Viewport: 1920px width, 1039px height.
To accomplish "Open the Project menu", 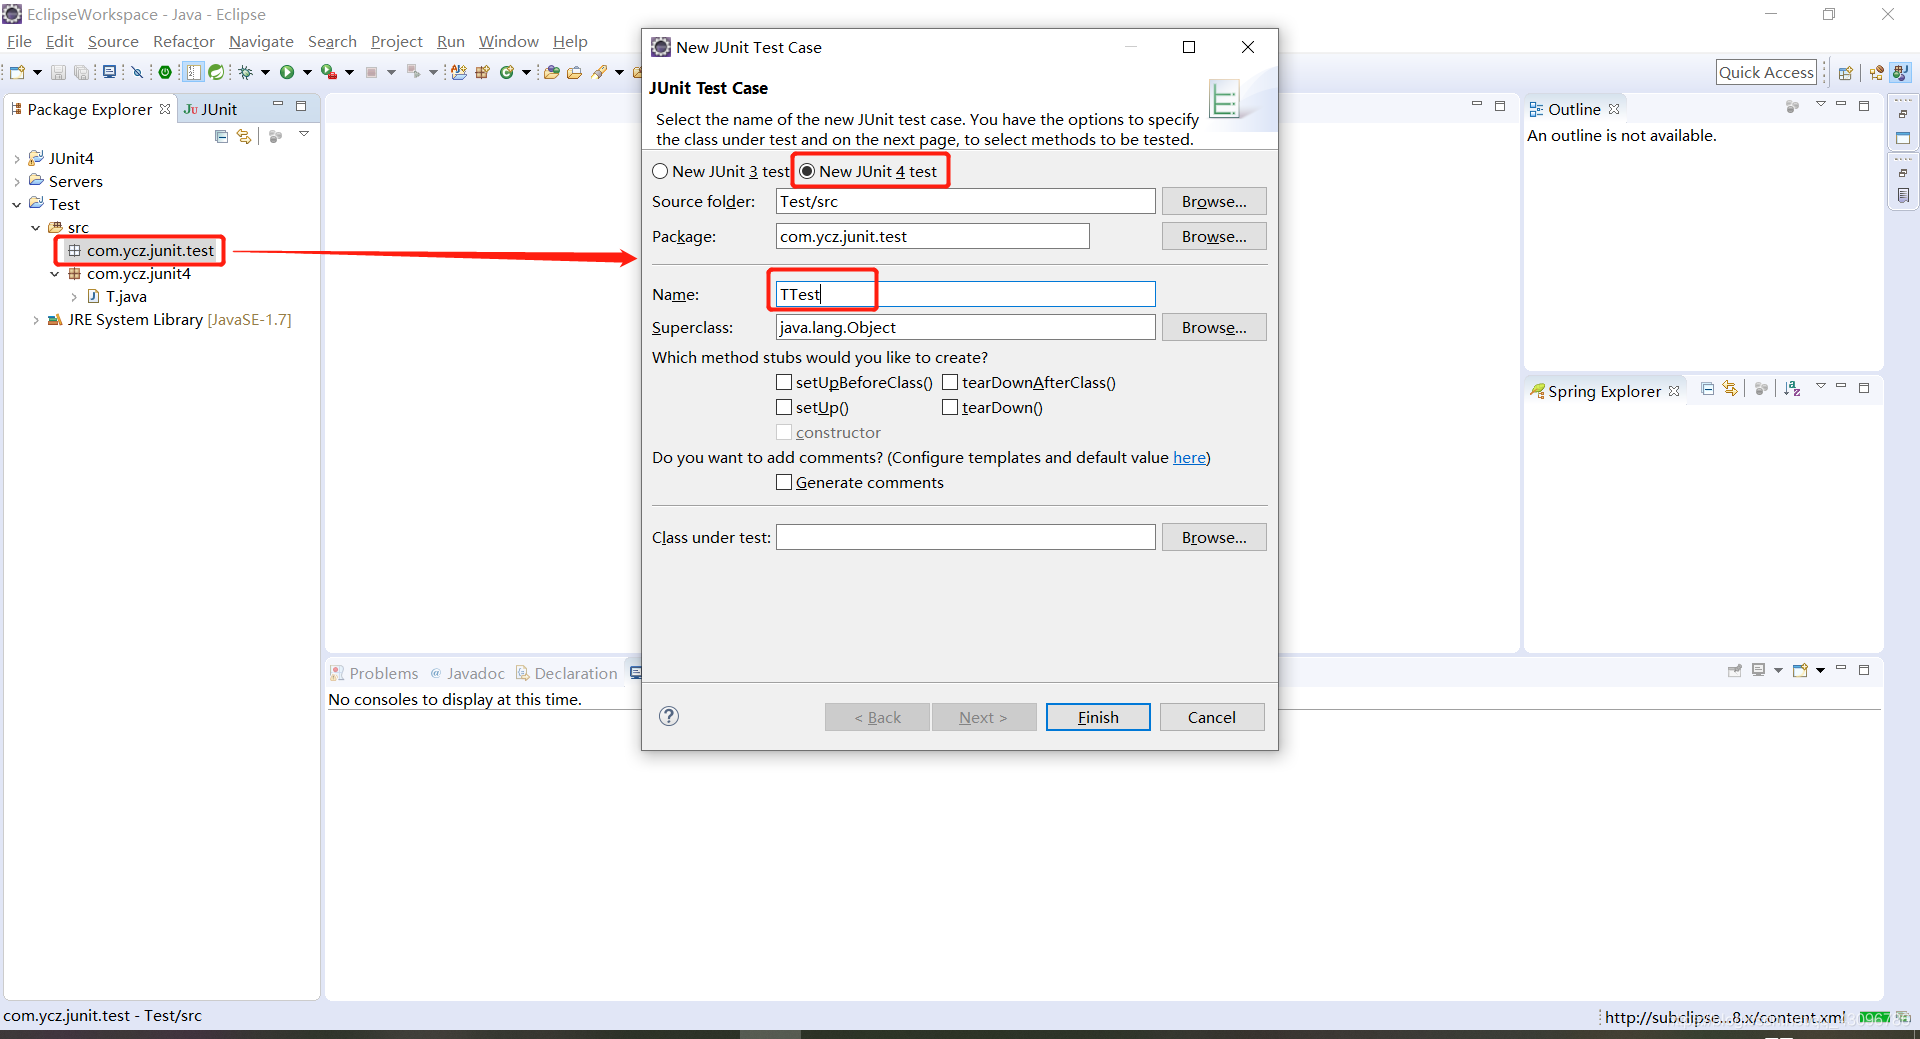I will click(x=397, y=41).
